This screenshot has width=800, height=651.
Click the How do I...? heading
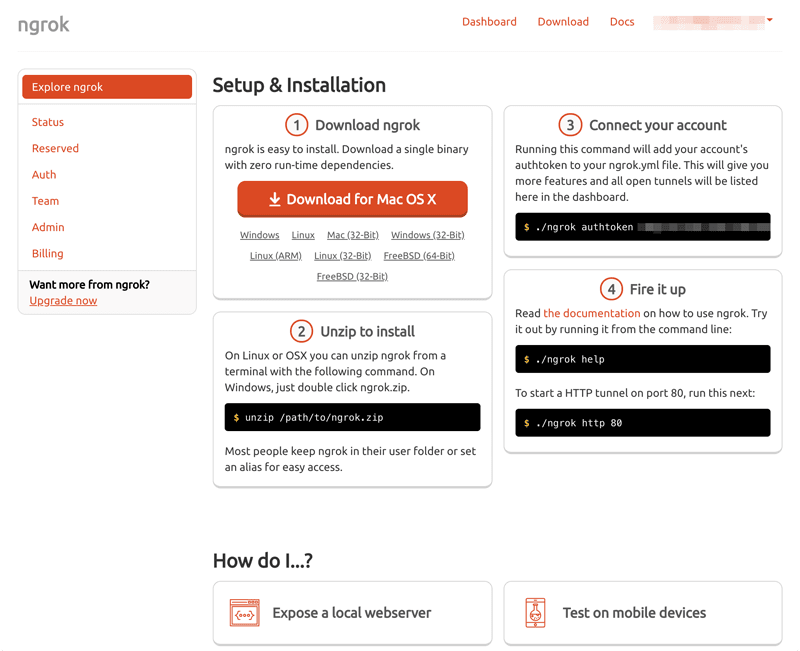(x=263, y=561)
